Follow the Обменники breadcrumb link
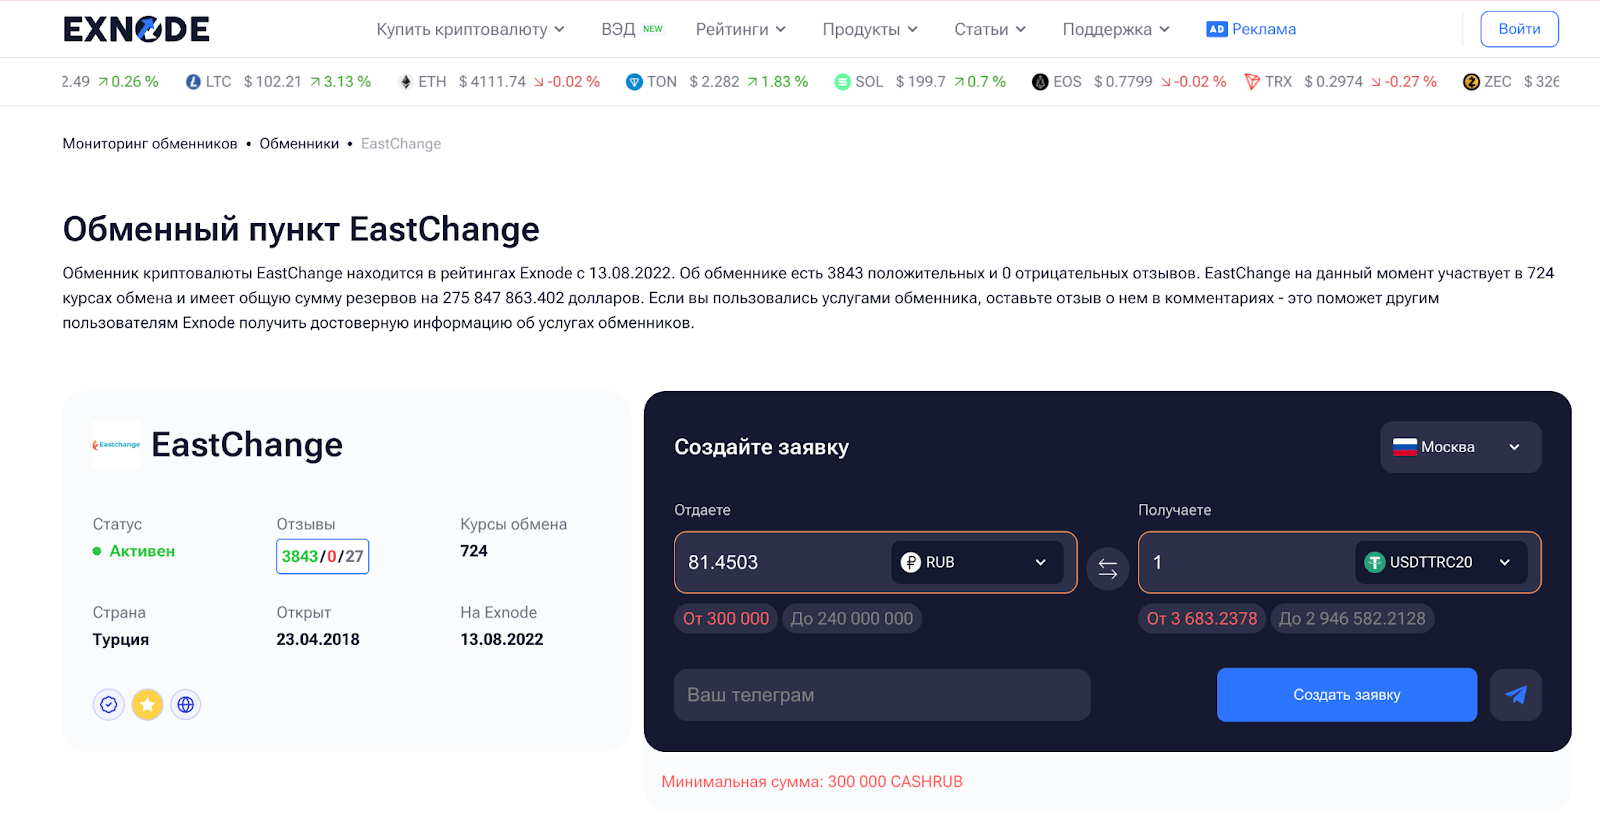Screen dimensions: 1600x838 pyautogui.click(x=299, y=144)
